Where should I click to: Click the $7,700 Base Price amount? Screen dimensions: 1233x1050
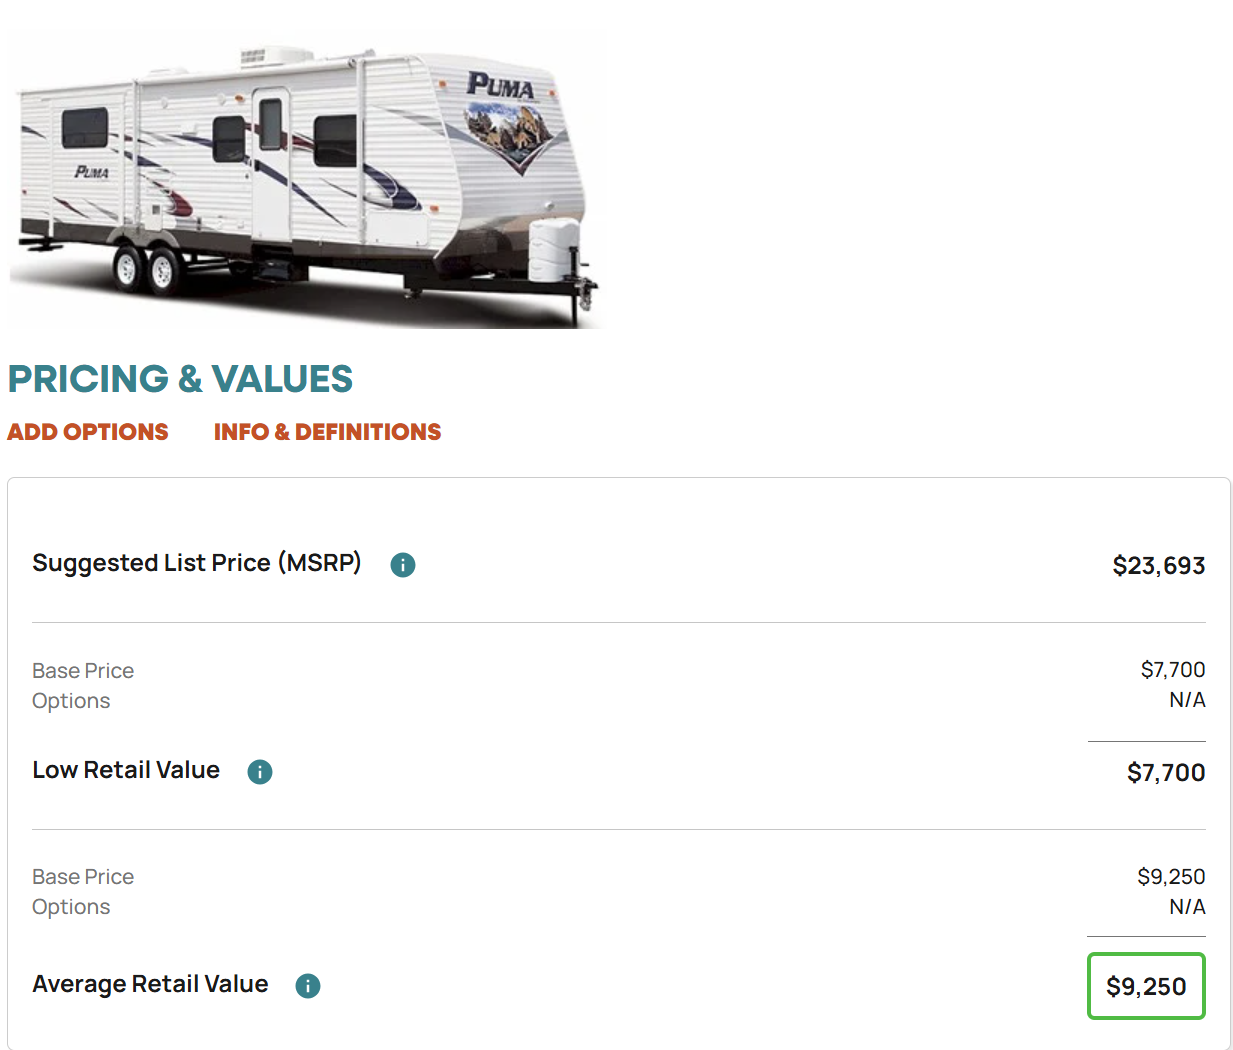[x=1173, y=670]
